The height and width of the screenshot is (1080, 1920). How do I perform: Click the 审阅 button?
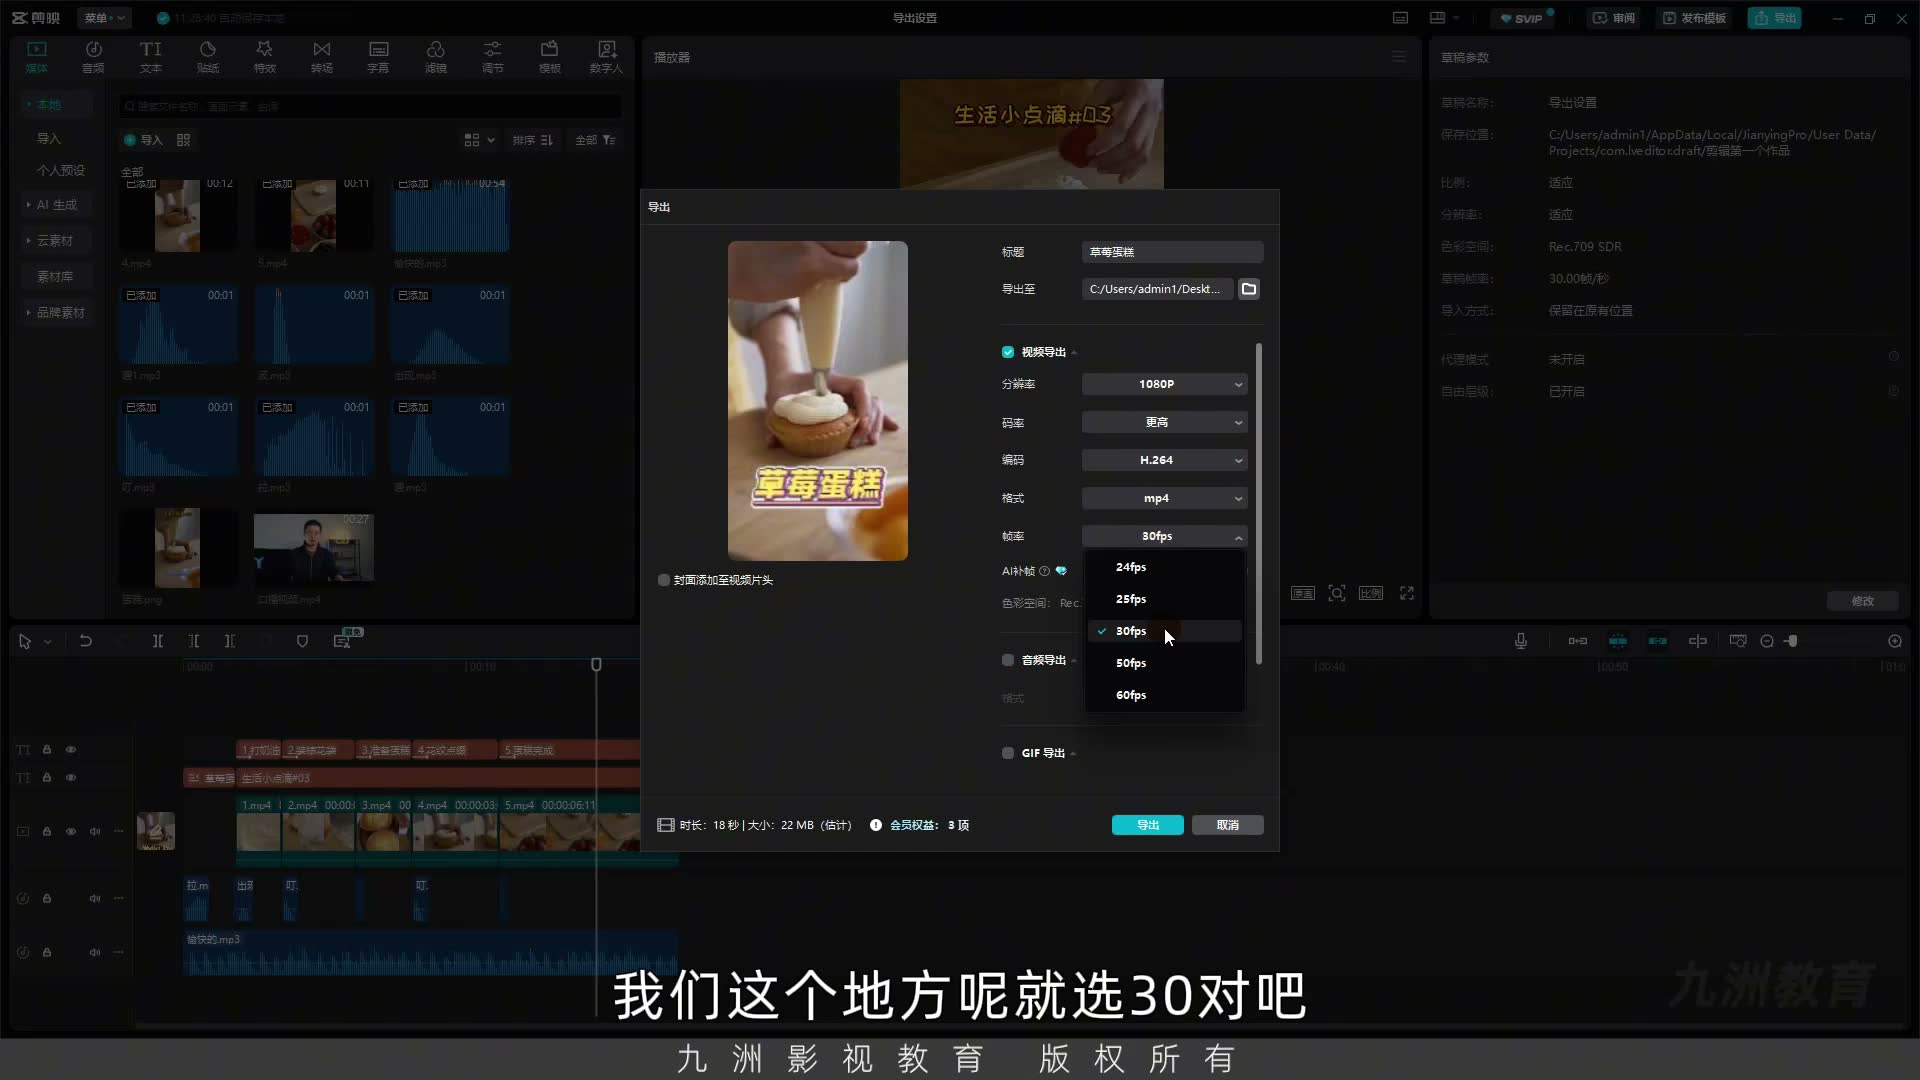(1614, 18)
